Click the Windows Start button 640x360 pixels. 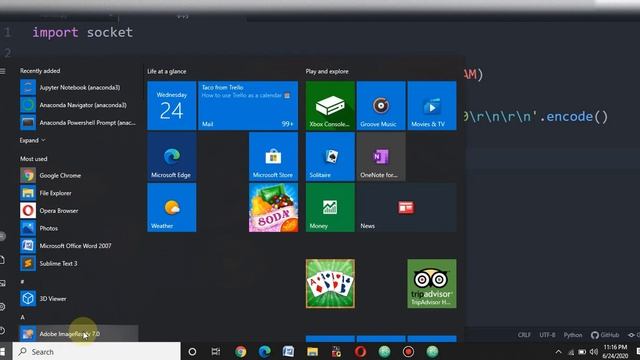3,351
